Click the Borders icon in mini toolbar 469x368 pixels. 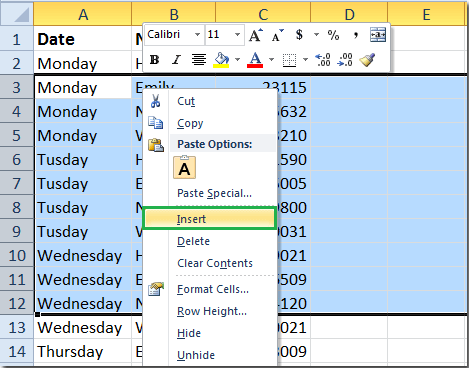[x=289, y=61]
